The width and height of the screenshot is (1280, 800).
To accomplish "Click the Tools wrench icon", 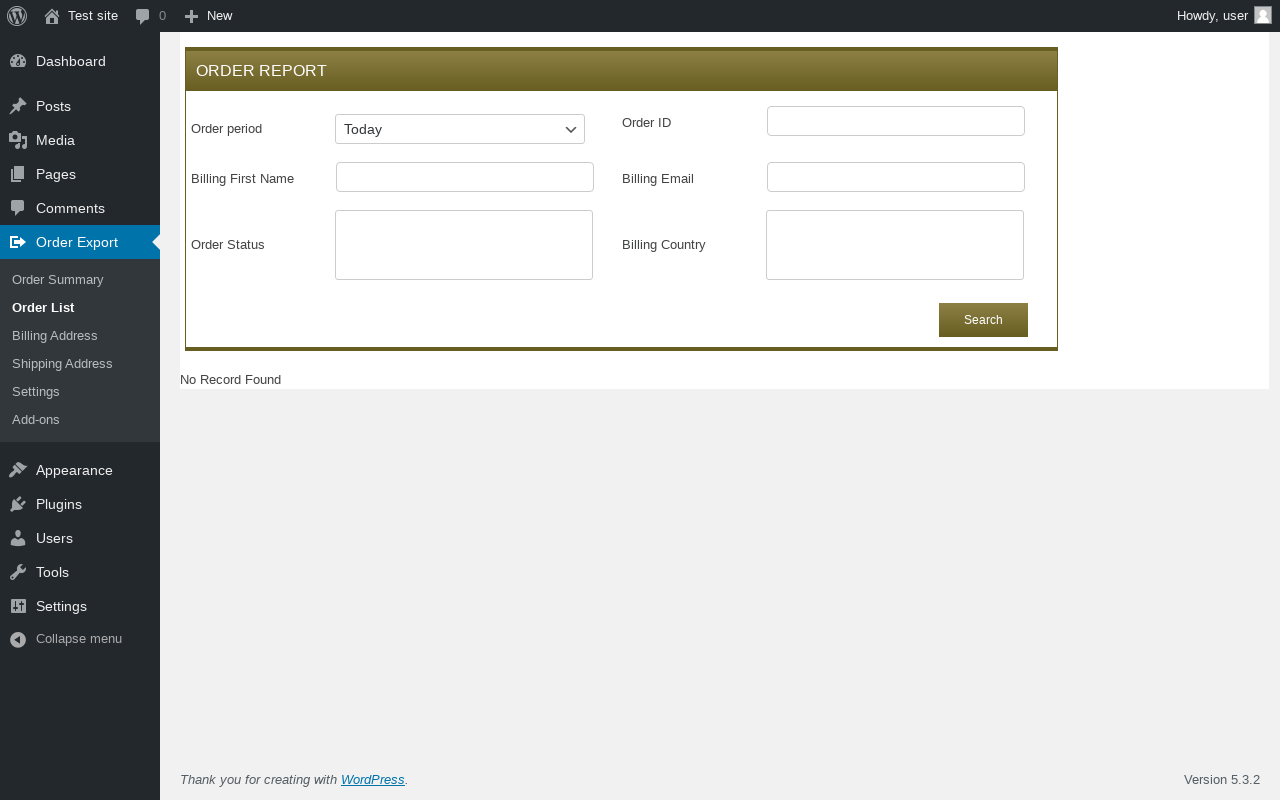I will coord(18,572).
